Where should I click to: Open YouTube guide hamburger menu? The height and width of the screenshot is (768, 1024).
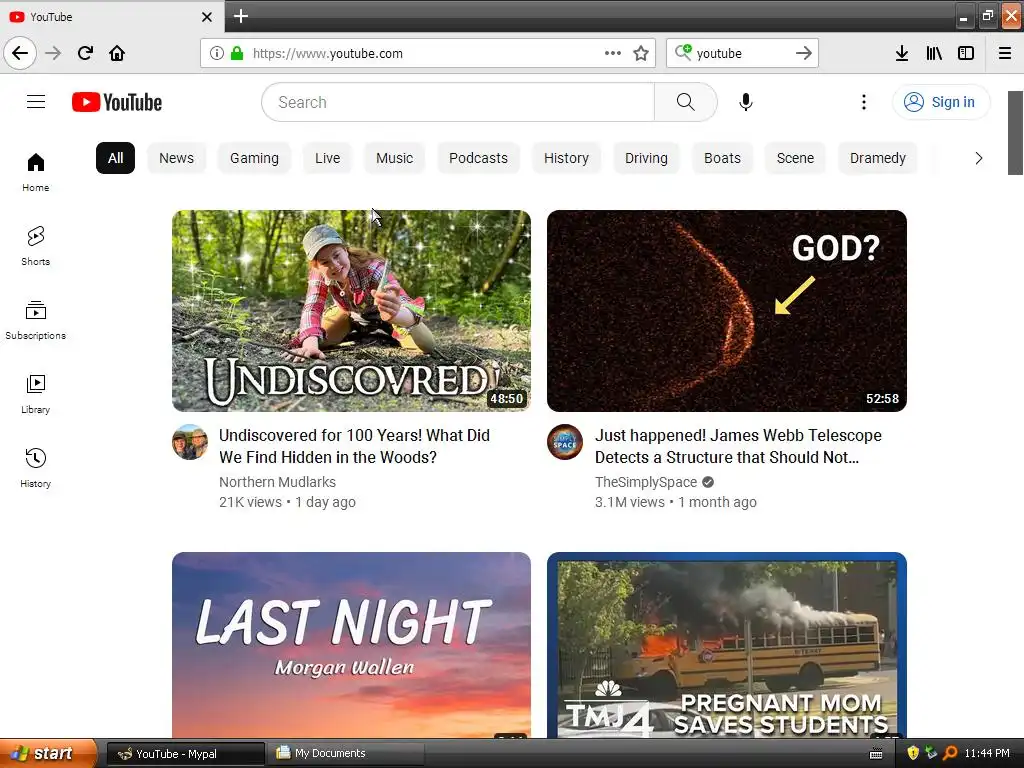36,102
